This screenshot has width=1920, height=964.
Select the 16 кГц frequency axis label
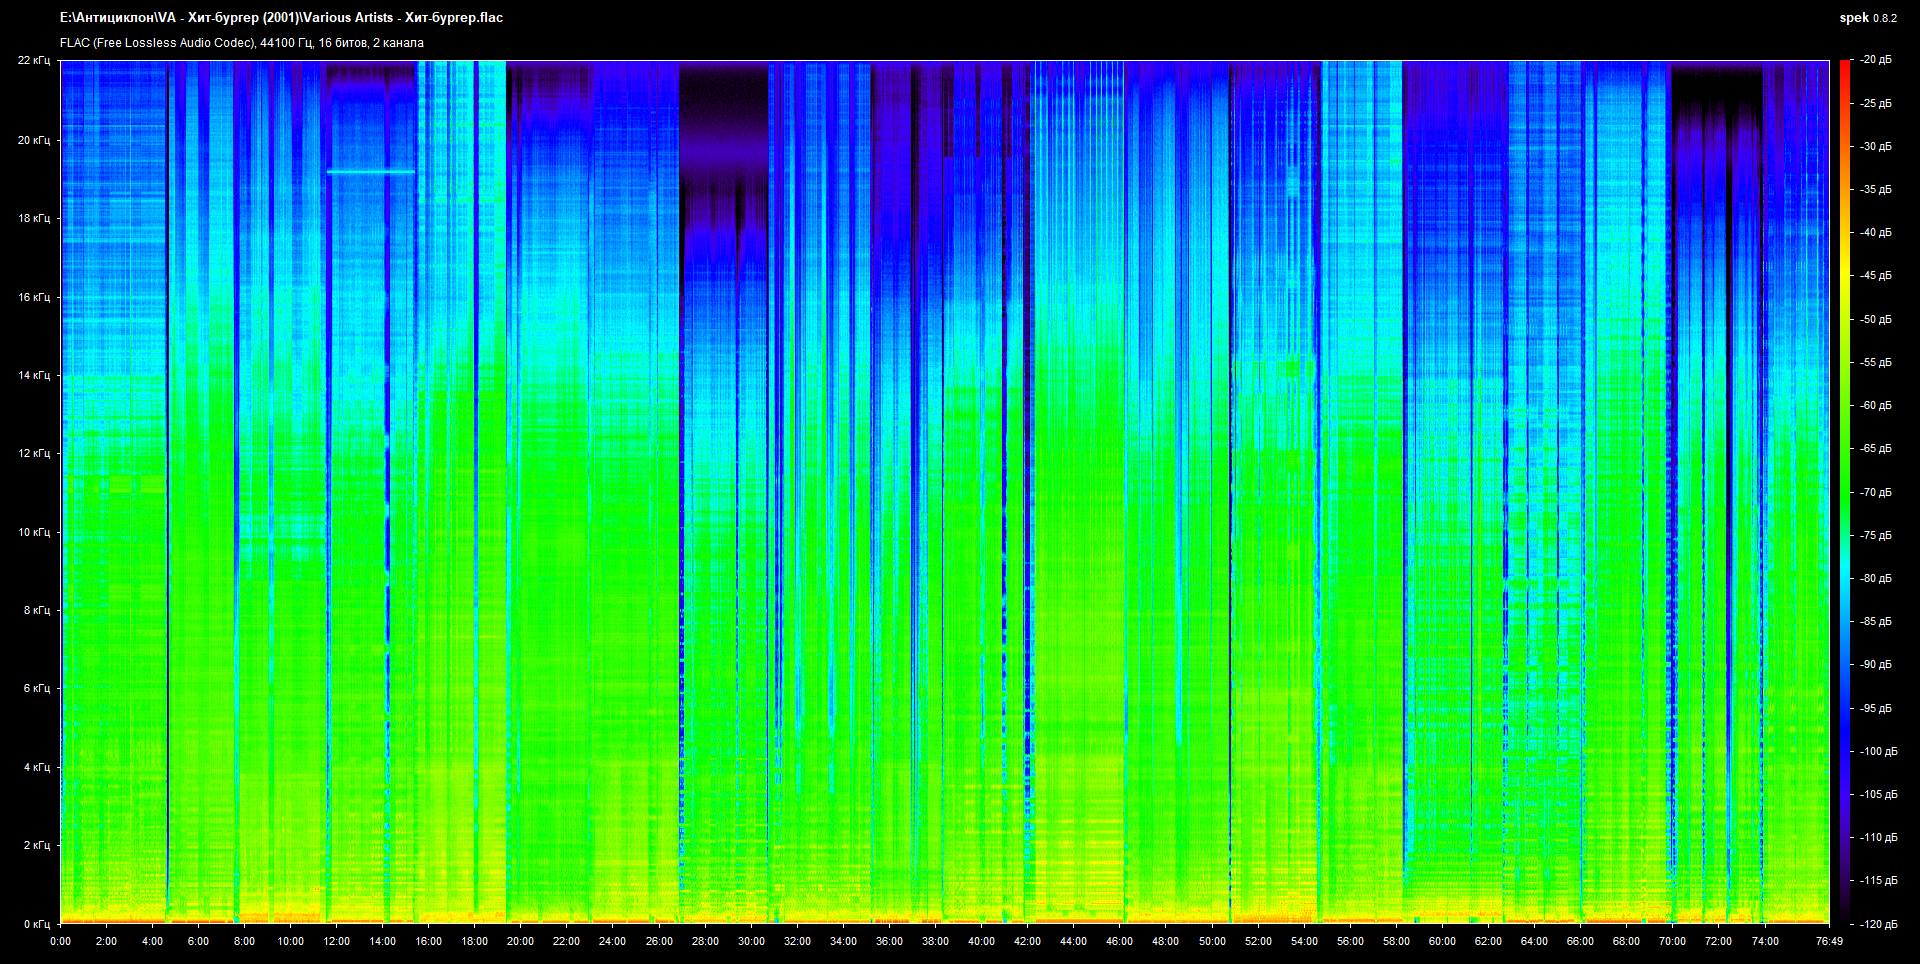point(33,297)
